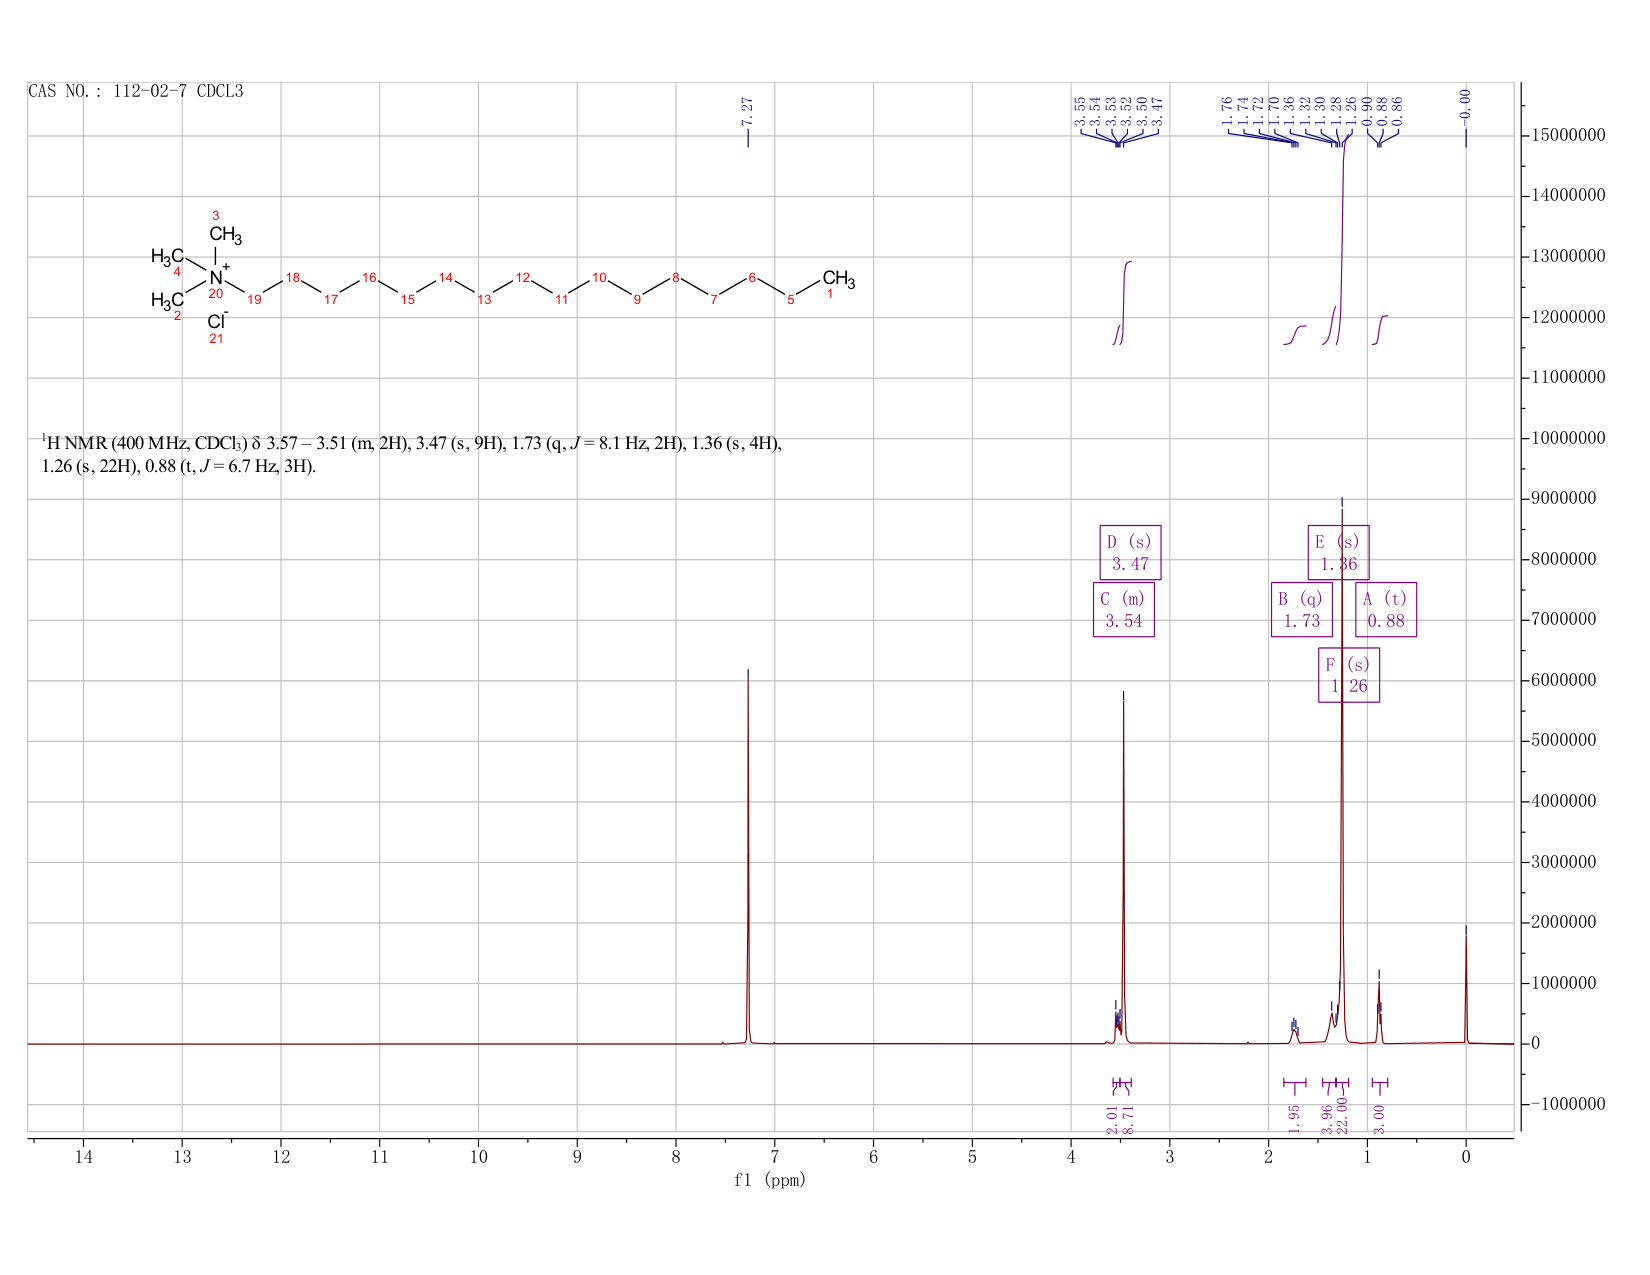This screenshot has width=1650, height=1275.
Task: Select multiplet box C (m) 3.54
Action: coord(1124,609)
